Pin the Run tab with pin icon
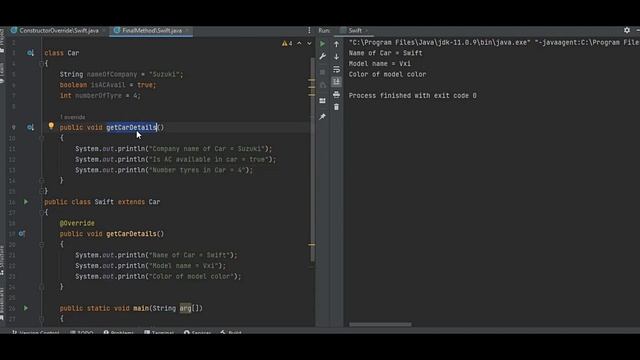The width and height of the screenshot is (640, 360). click(322, 117)
